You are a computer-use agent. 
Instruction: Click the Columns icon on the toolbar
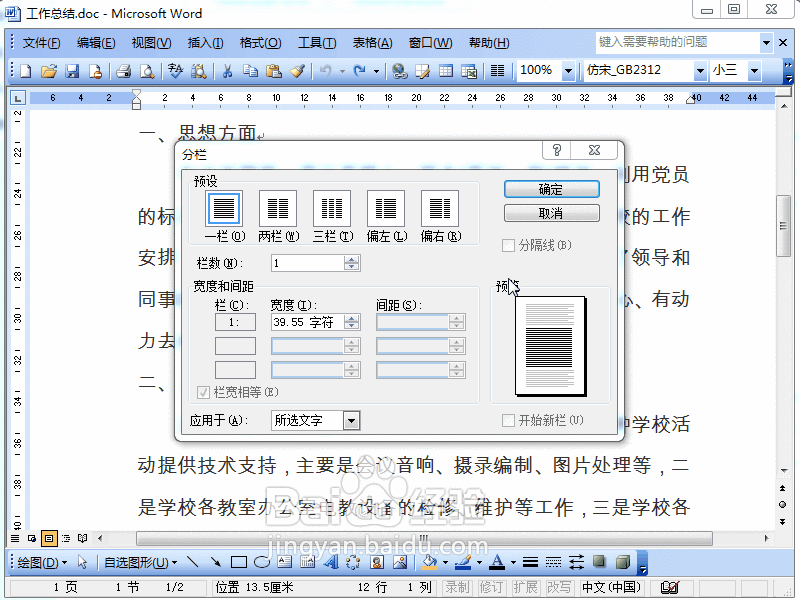coord(495,71)
